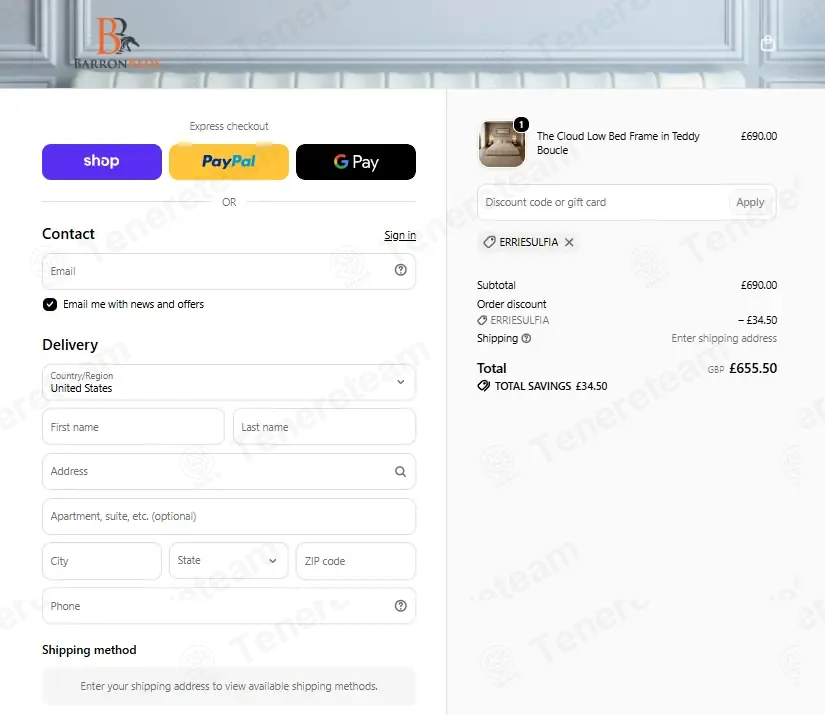Screen dimensions: 825x715
Task: Click the 'TOTAL SAVINGS £34.50' text
Action: click(551, 386)
